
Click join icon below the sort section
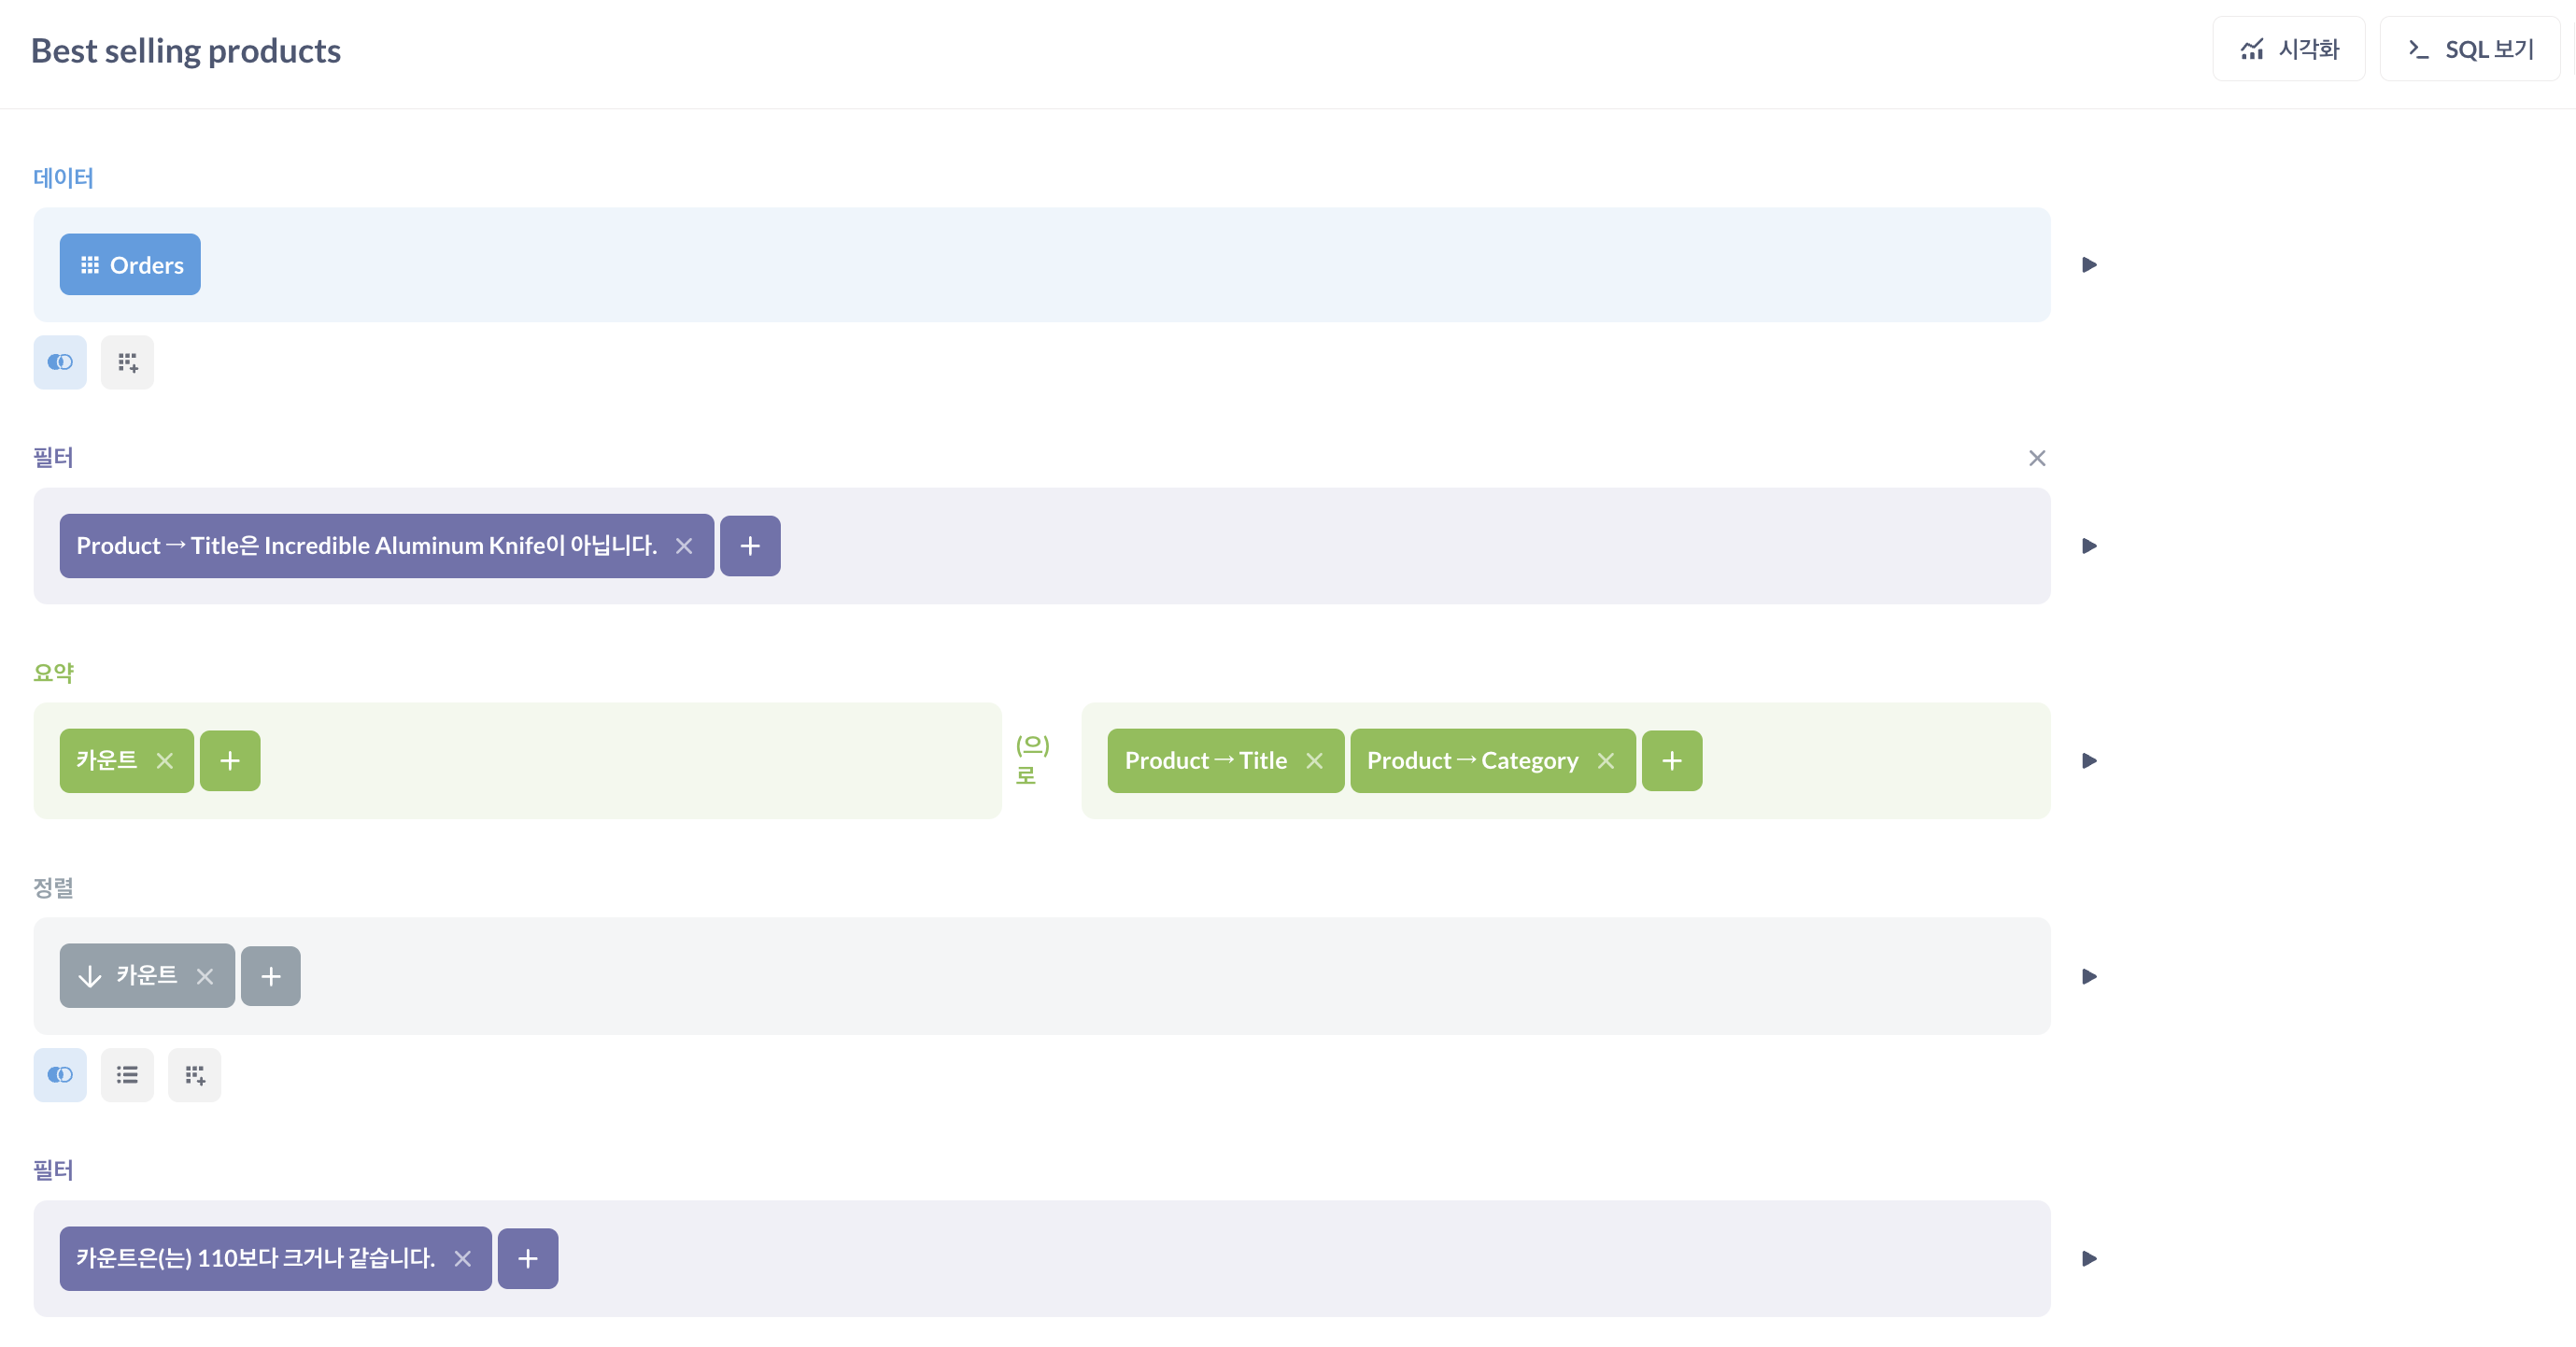pos(60,1075)
